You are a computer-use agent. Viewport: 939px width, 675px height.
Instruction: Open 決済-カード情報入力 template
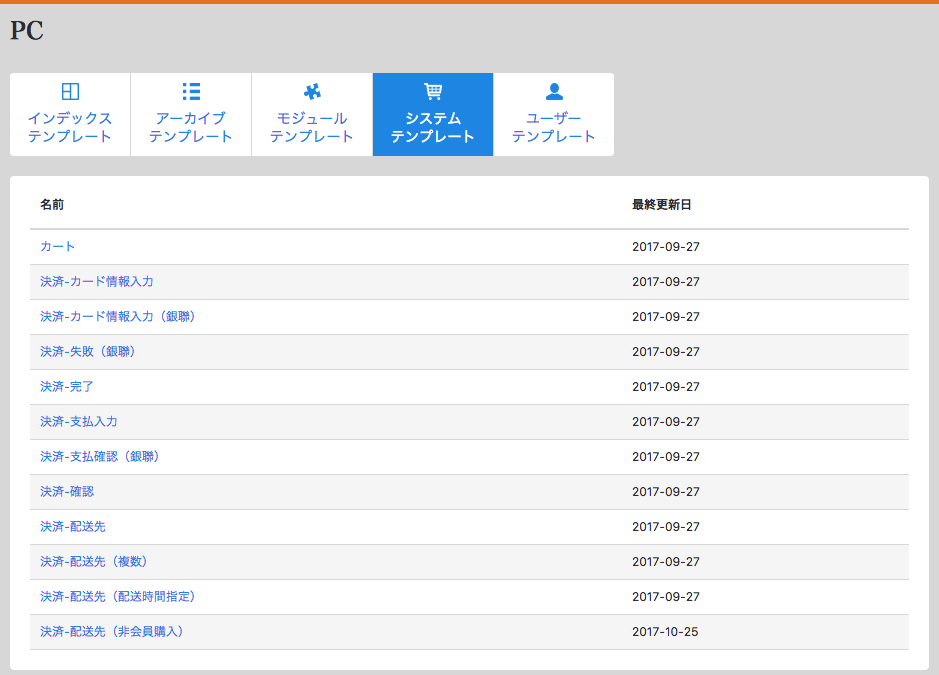pyautogui.click(x=97, y=282)
